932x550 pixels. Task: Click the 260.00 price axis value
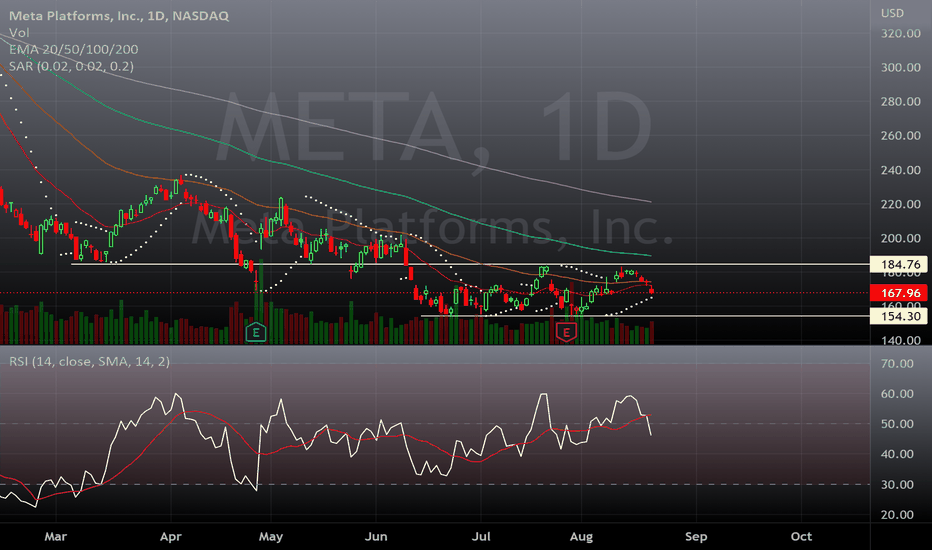coord(900,136)
